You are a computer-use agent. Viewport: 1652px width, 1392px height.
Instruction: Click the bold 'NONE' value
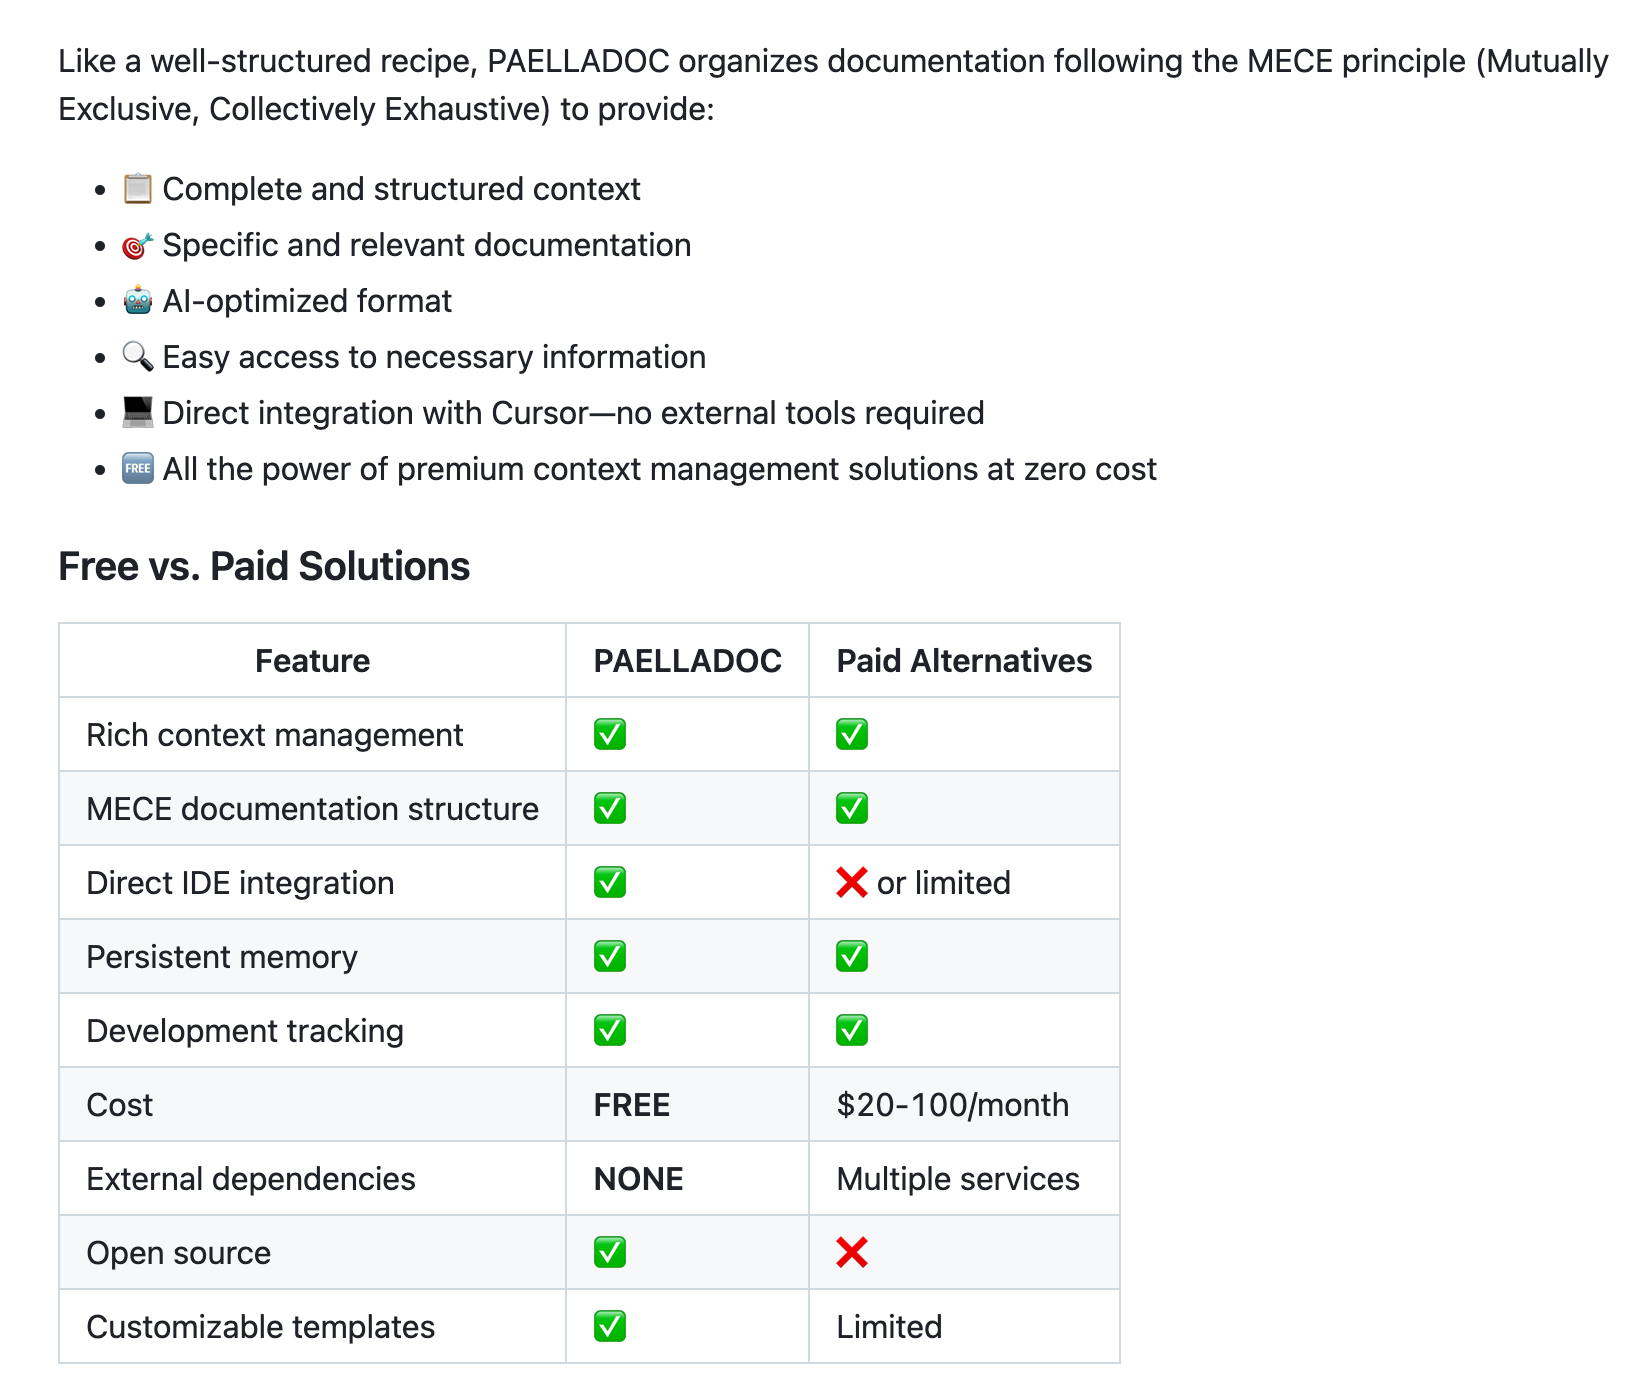click(x=639, y=1178)
